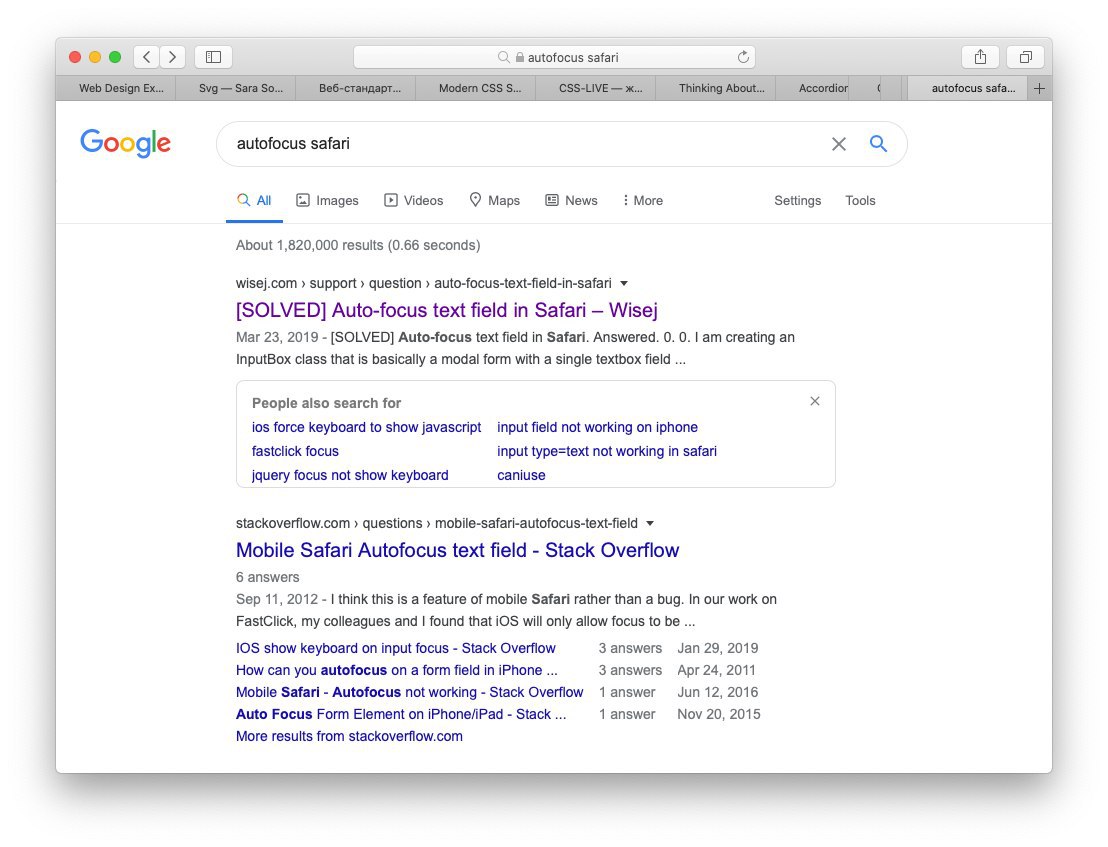Go forward with Safari's forward arrow

point(172,57)
